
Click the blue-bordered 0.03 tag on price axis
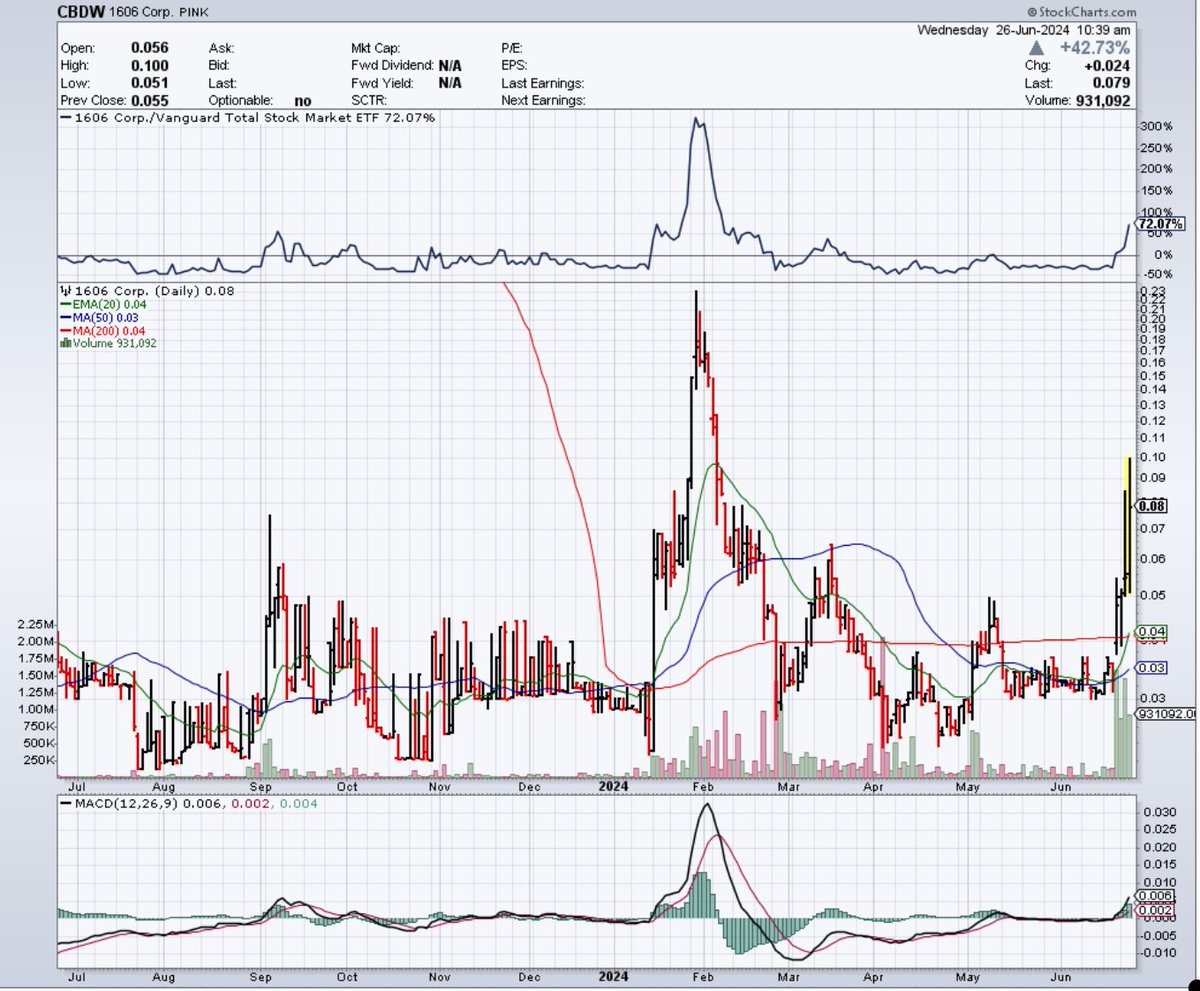coord(1153,667)
